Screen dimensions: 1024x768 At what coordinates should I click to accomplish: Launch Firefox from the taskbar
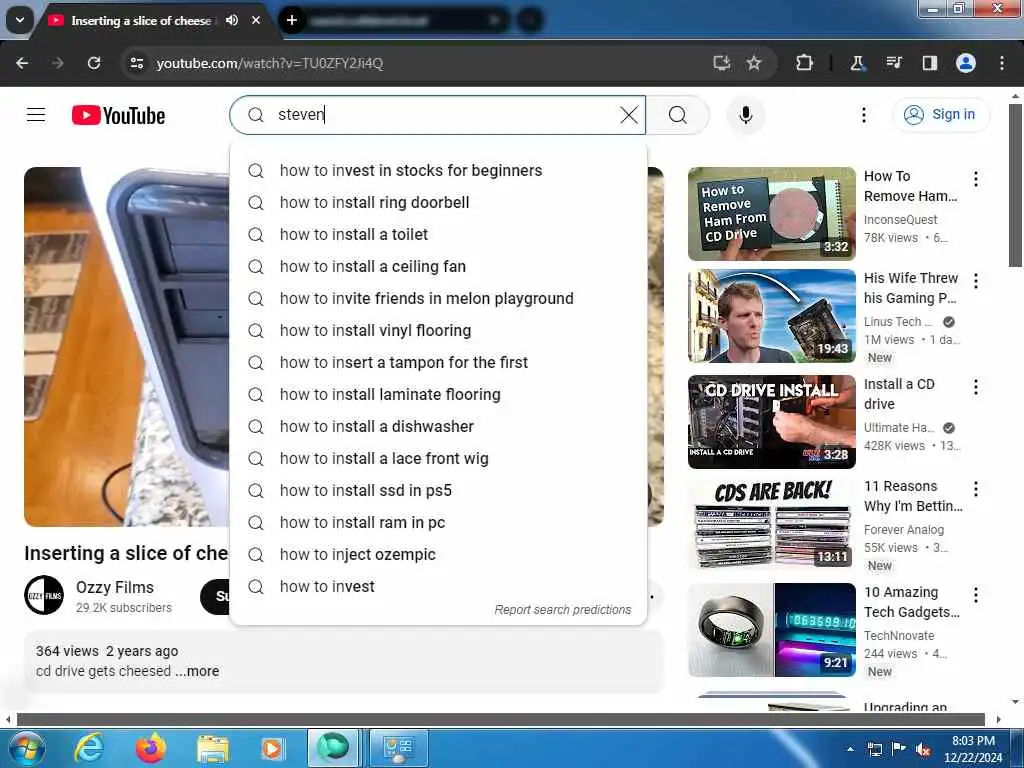151,748
